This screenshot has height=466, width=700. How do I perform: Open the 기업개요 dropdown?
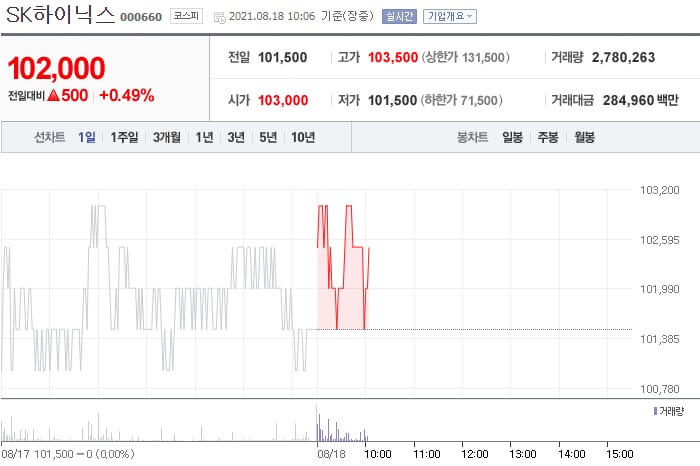[450, 17]
